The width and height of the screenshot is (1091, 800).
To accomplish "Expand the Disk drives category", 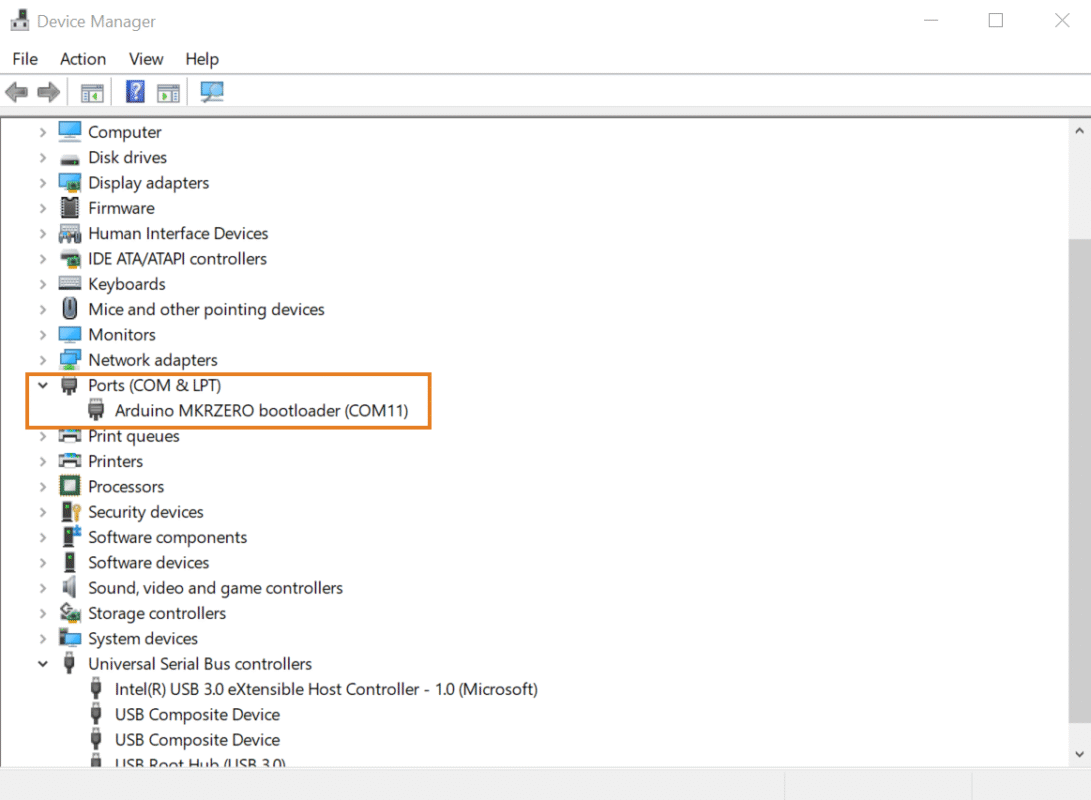I will click(42, 158).
